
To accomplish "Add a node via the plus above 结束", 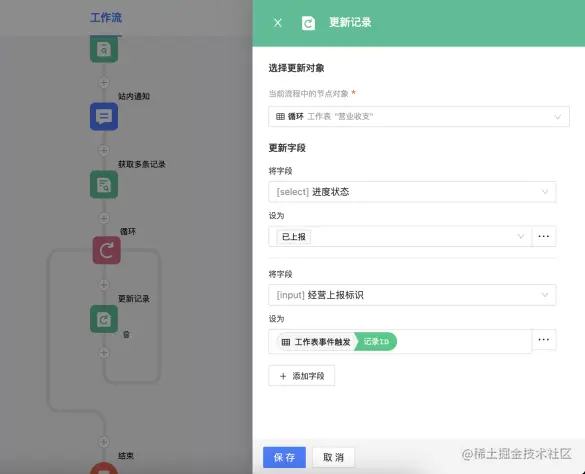I will click(104, 442).
